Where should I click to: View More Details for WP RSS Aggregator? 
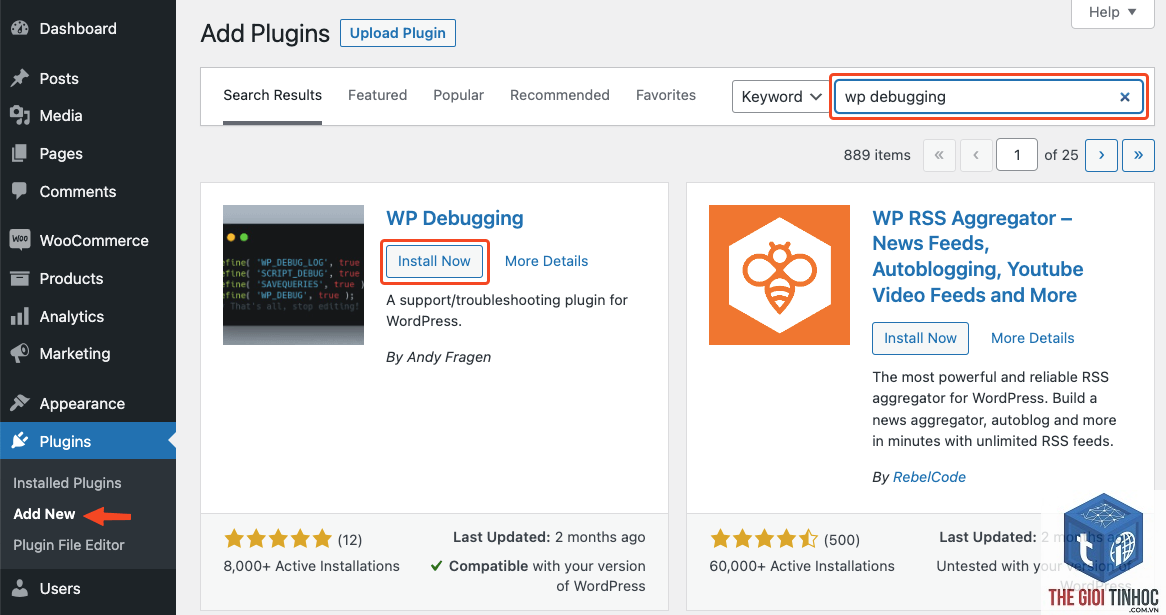[x=1032, y=338]
